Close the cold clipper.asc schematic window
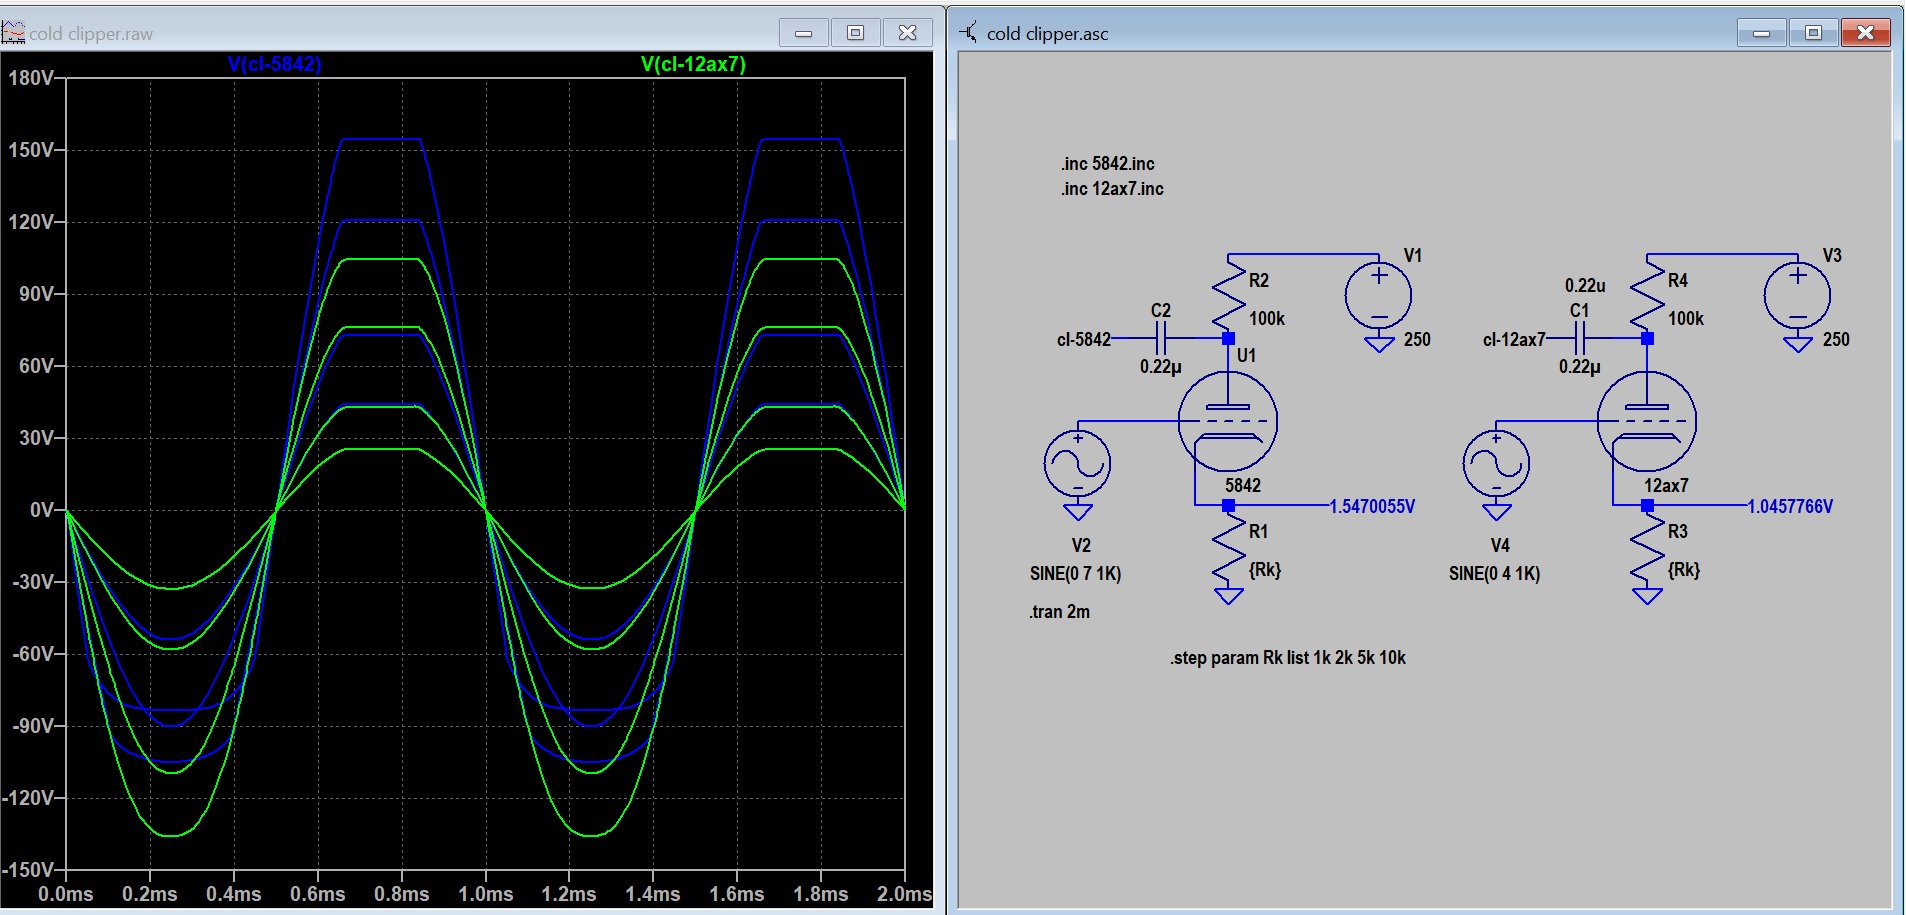1906x915 pixels. (x=1866, y=33)
